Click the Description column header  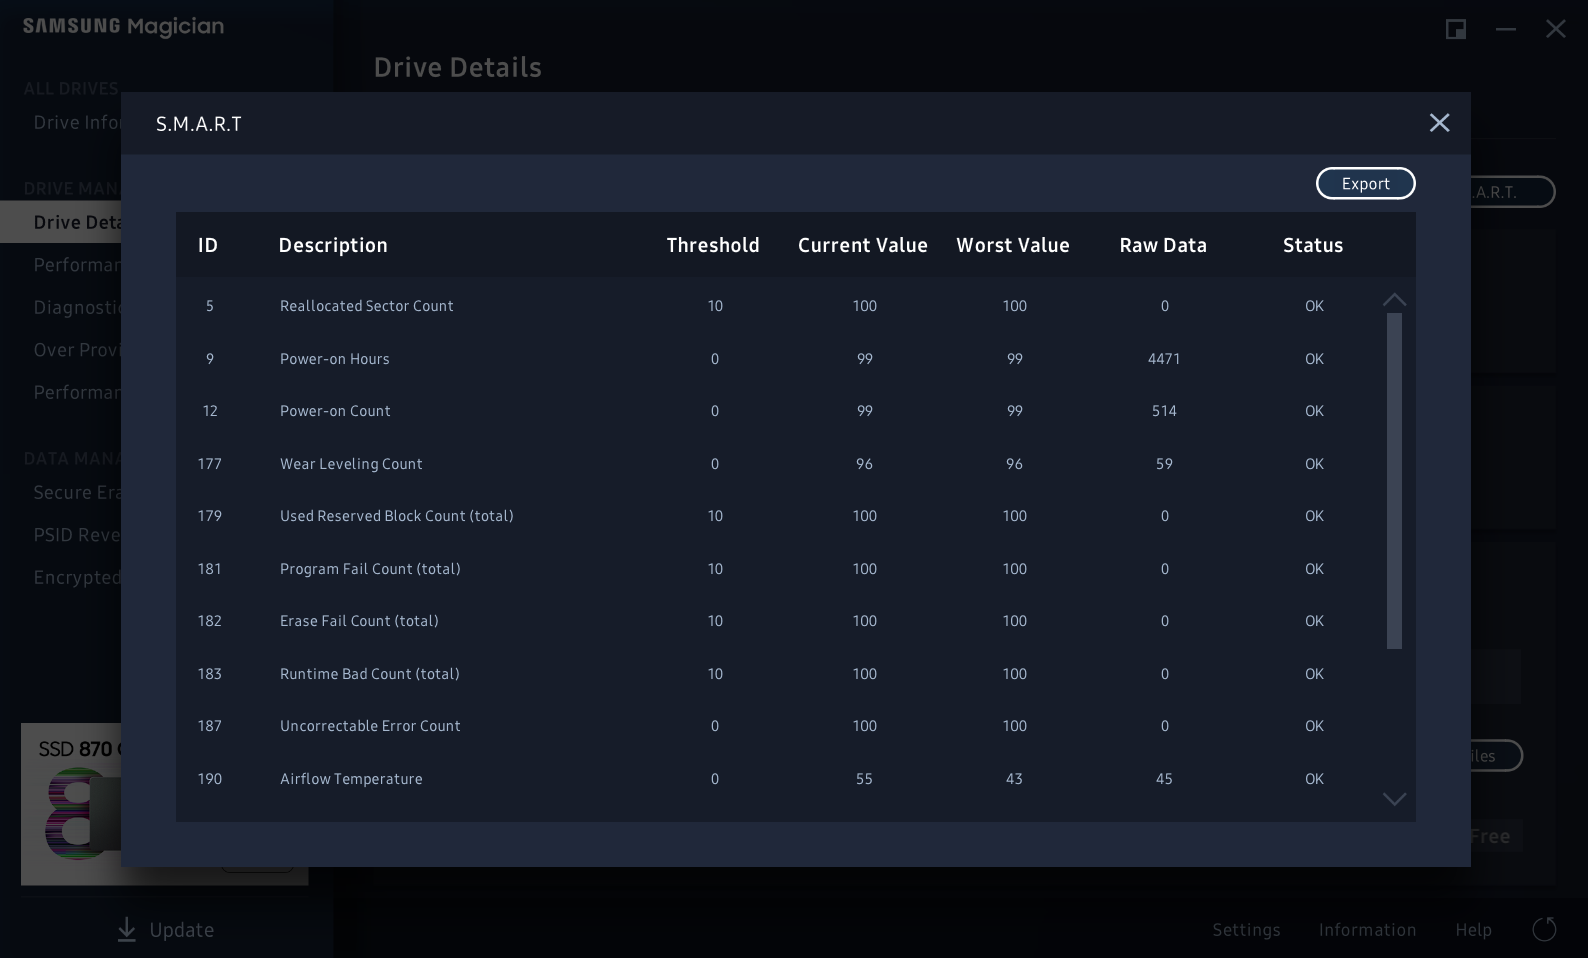pos(333,246)
